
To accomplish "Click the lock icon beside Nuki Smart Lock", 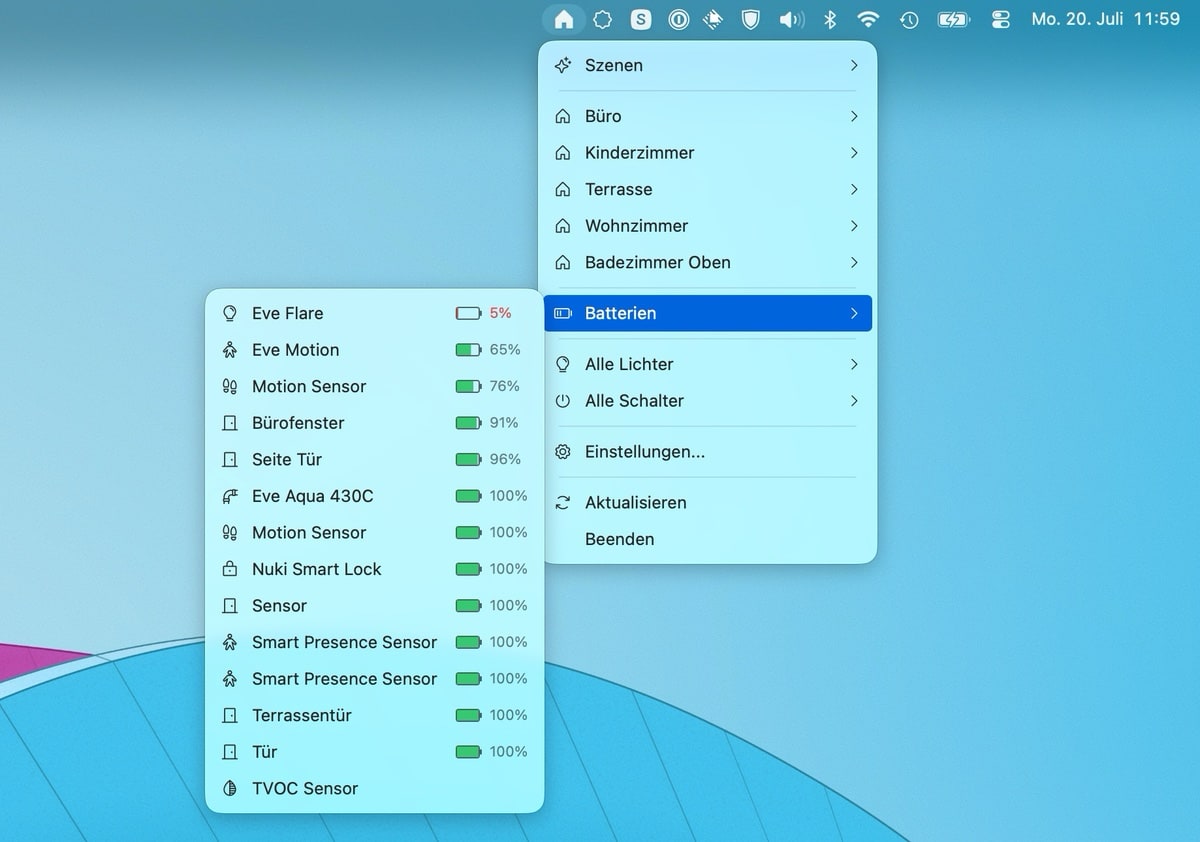I will coord(230,569).
